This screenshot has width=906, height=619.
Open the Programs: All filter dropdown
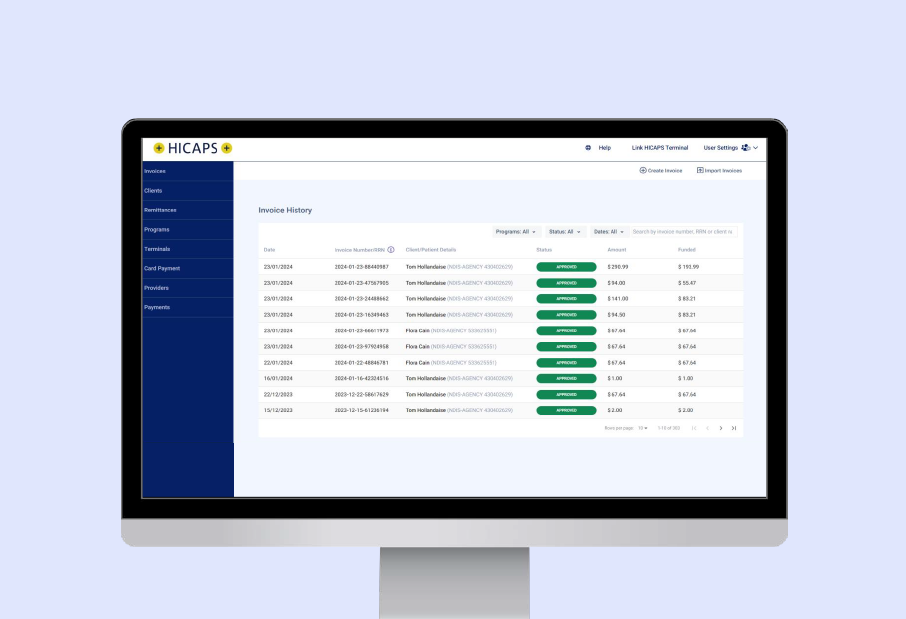516,232
